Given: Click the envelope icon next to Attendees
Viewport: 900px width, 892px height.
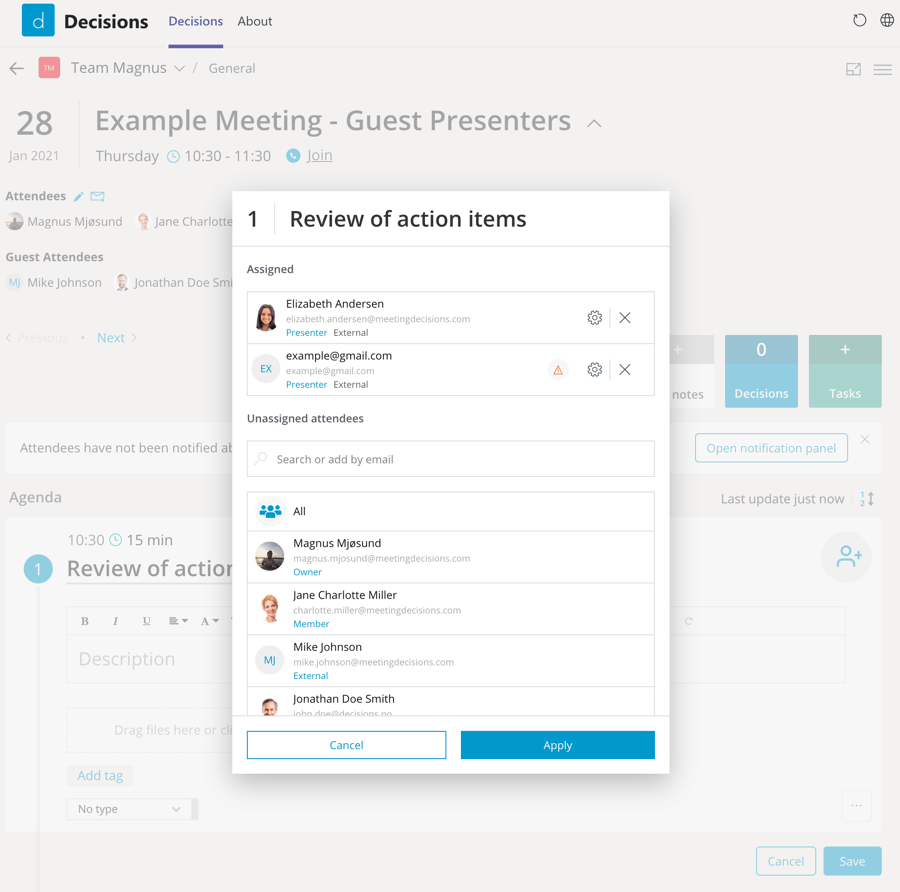Looking at the screenshot, I should pyautogui.click(x=97, y=196).
